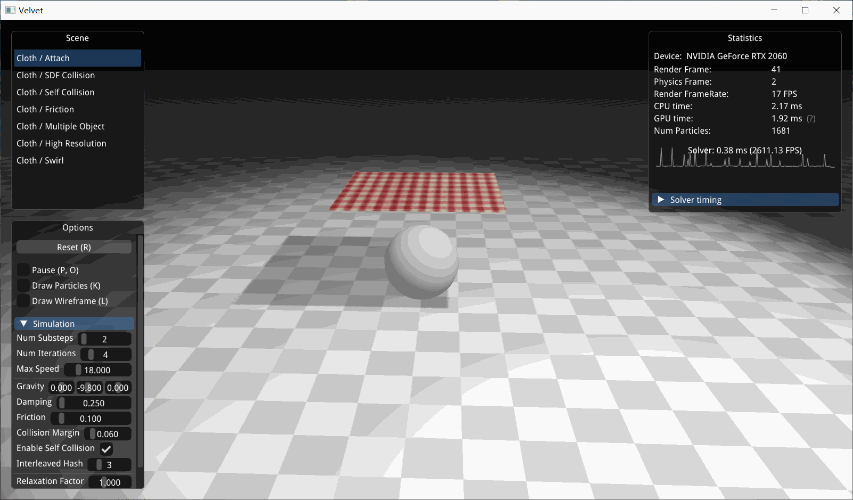Click Gravity Z field showing last 0.000
This screenshot has height=500, width=853.
coord(118,387)
